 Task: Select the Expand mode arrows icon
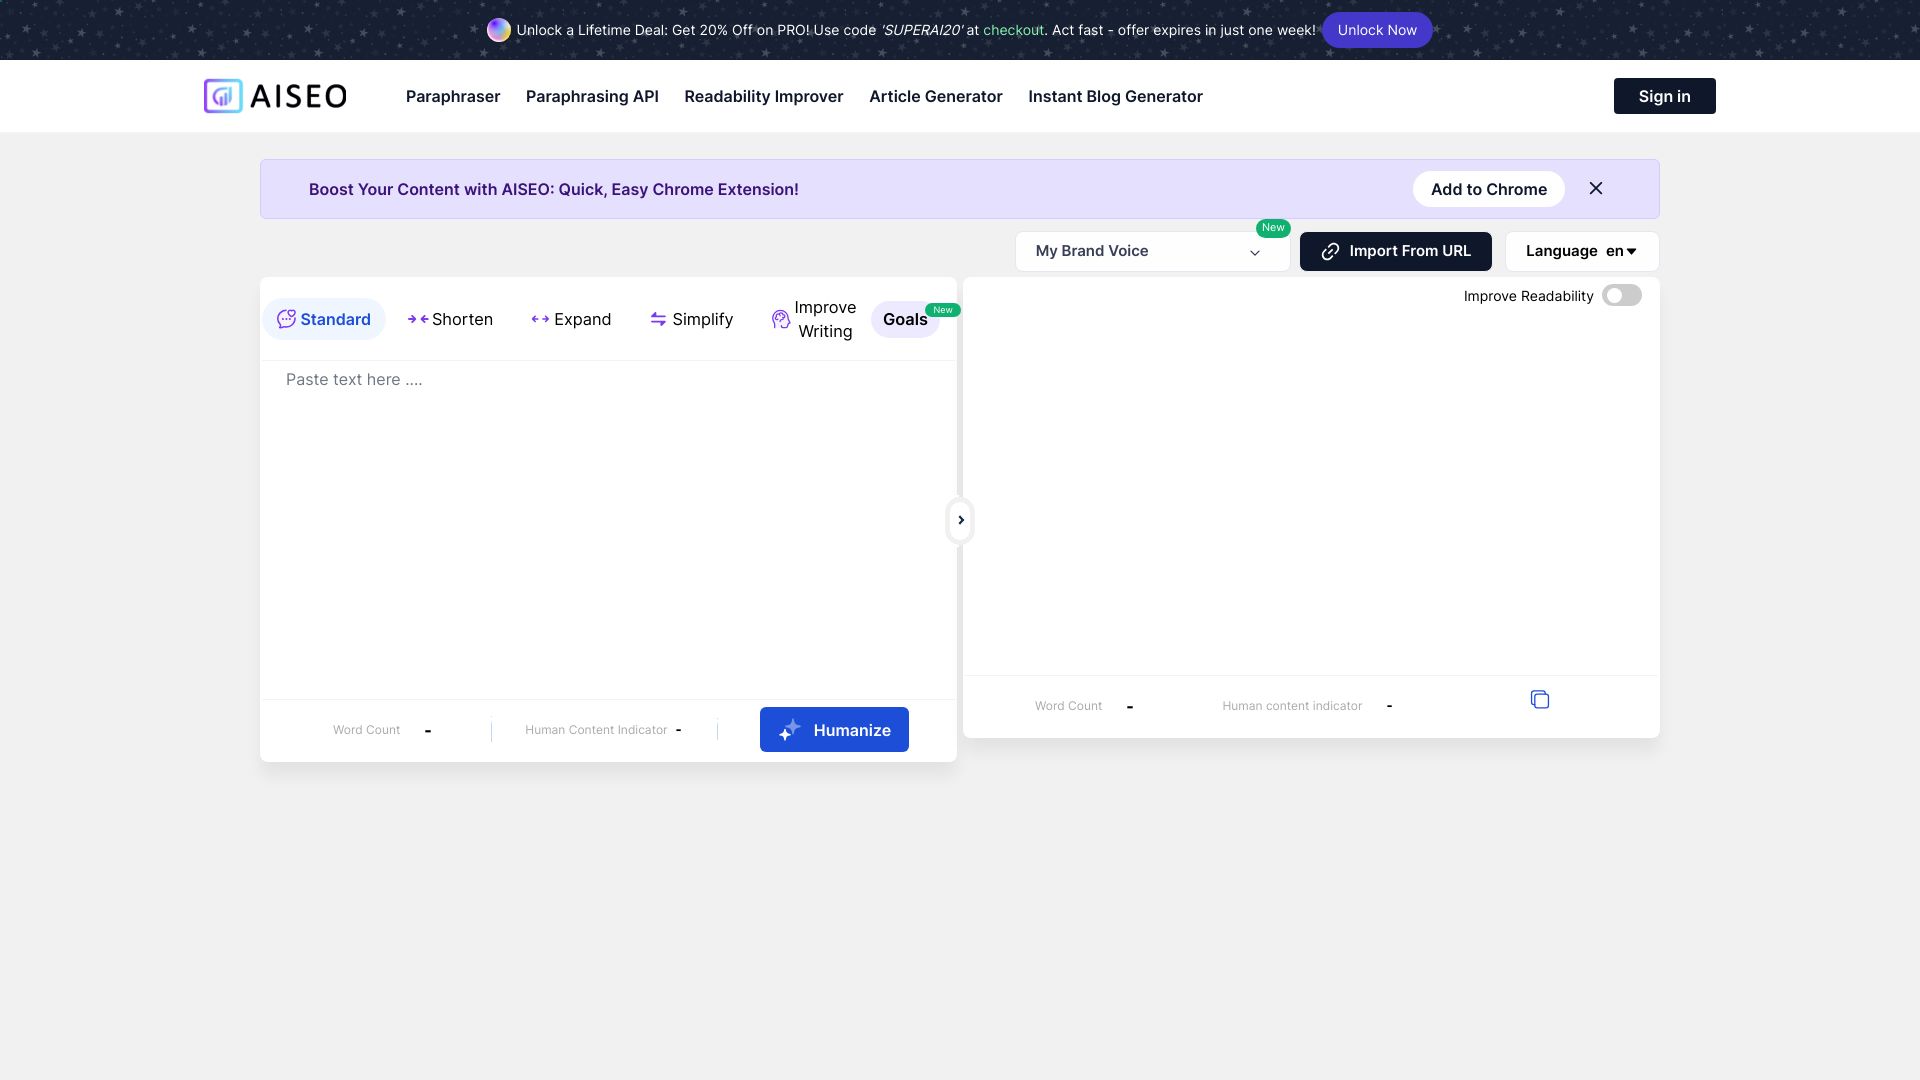[x=539, y=319]
